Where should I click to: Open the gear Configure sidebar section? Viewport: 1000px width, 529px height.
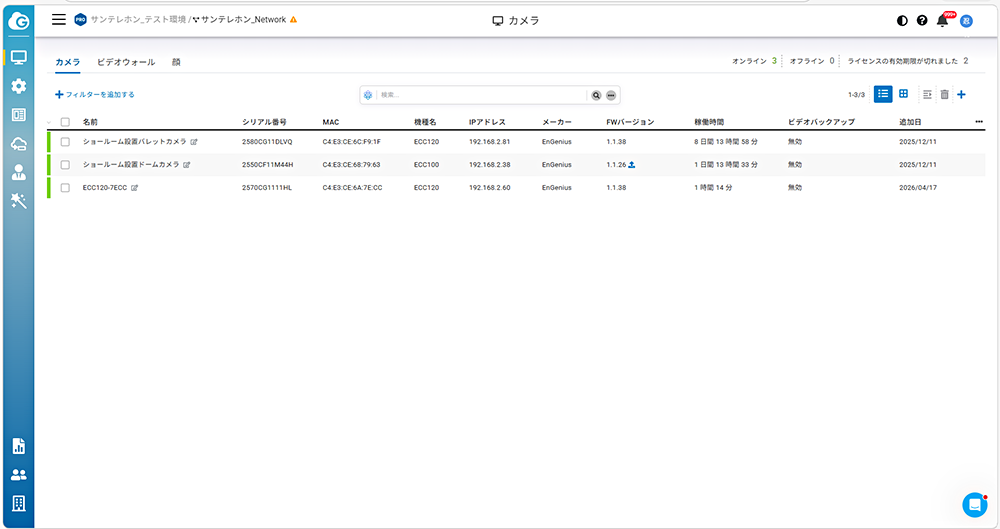18,86
